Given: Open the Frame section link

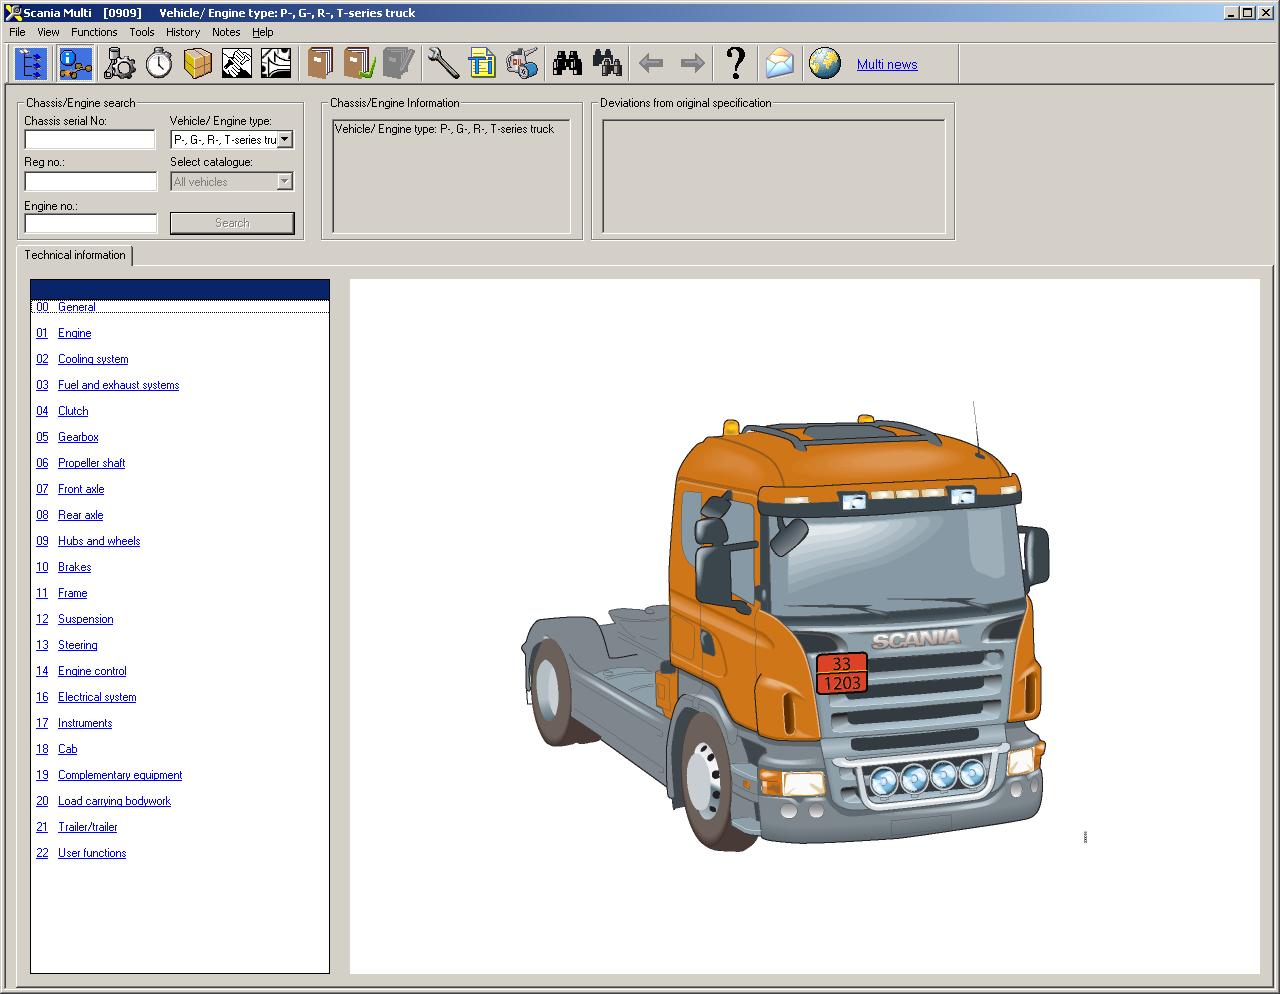Looking at the screenshot, I should pyautogui.click(x=72, y=593).
